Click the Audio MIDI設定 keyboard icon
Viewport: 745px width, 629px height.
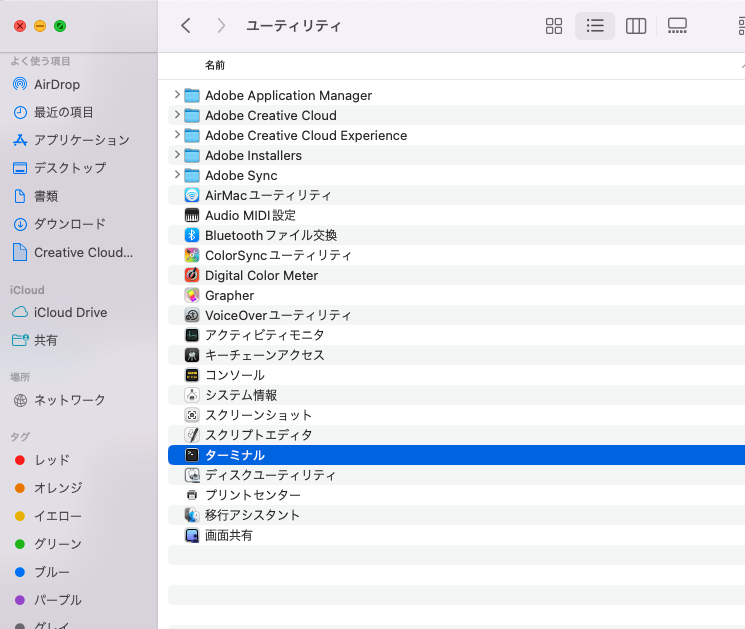pyautogui.click(x=192, y=215)
